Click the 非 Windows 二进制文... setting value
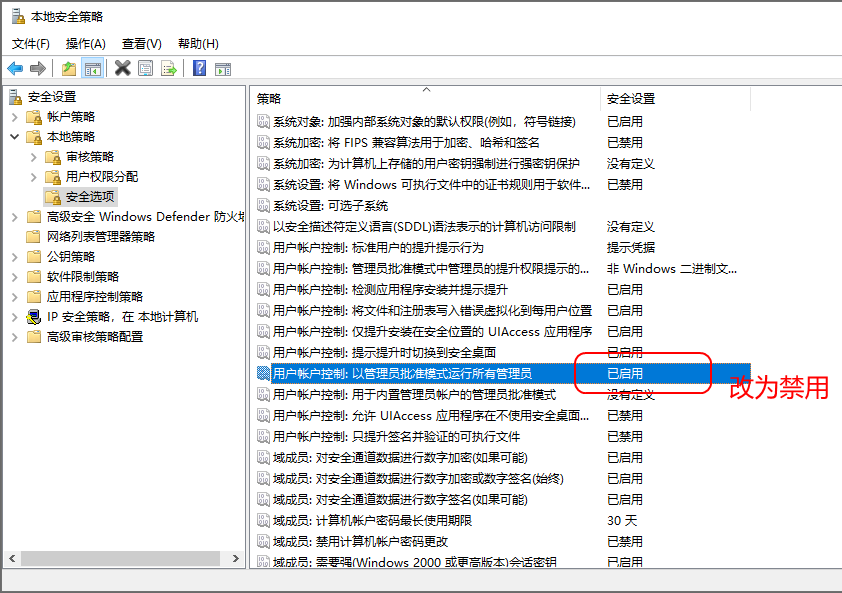This screenshot has width=842, height=593. click(672, 269)
